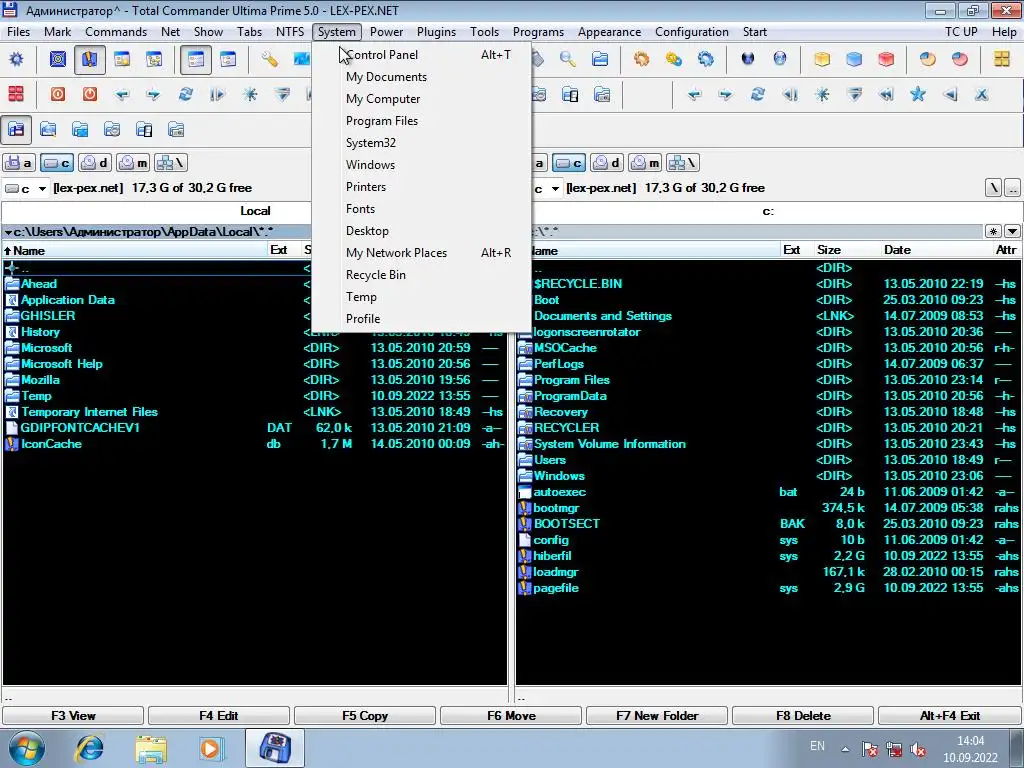Click the F3 View button
1024x768 pixels.
73,716
